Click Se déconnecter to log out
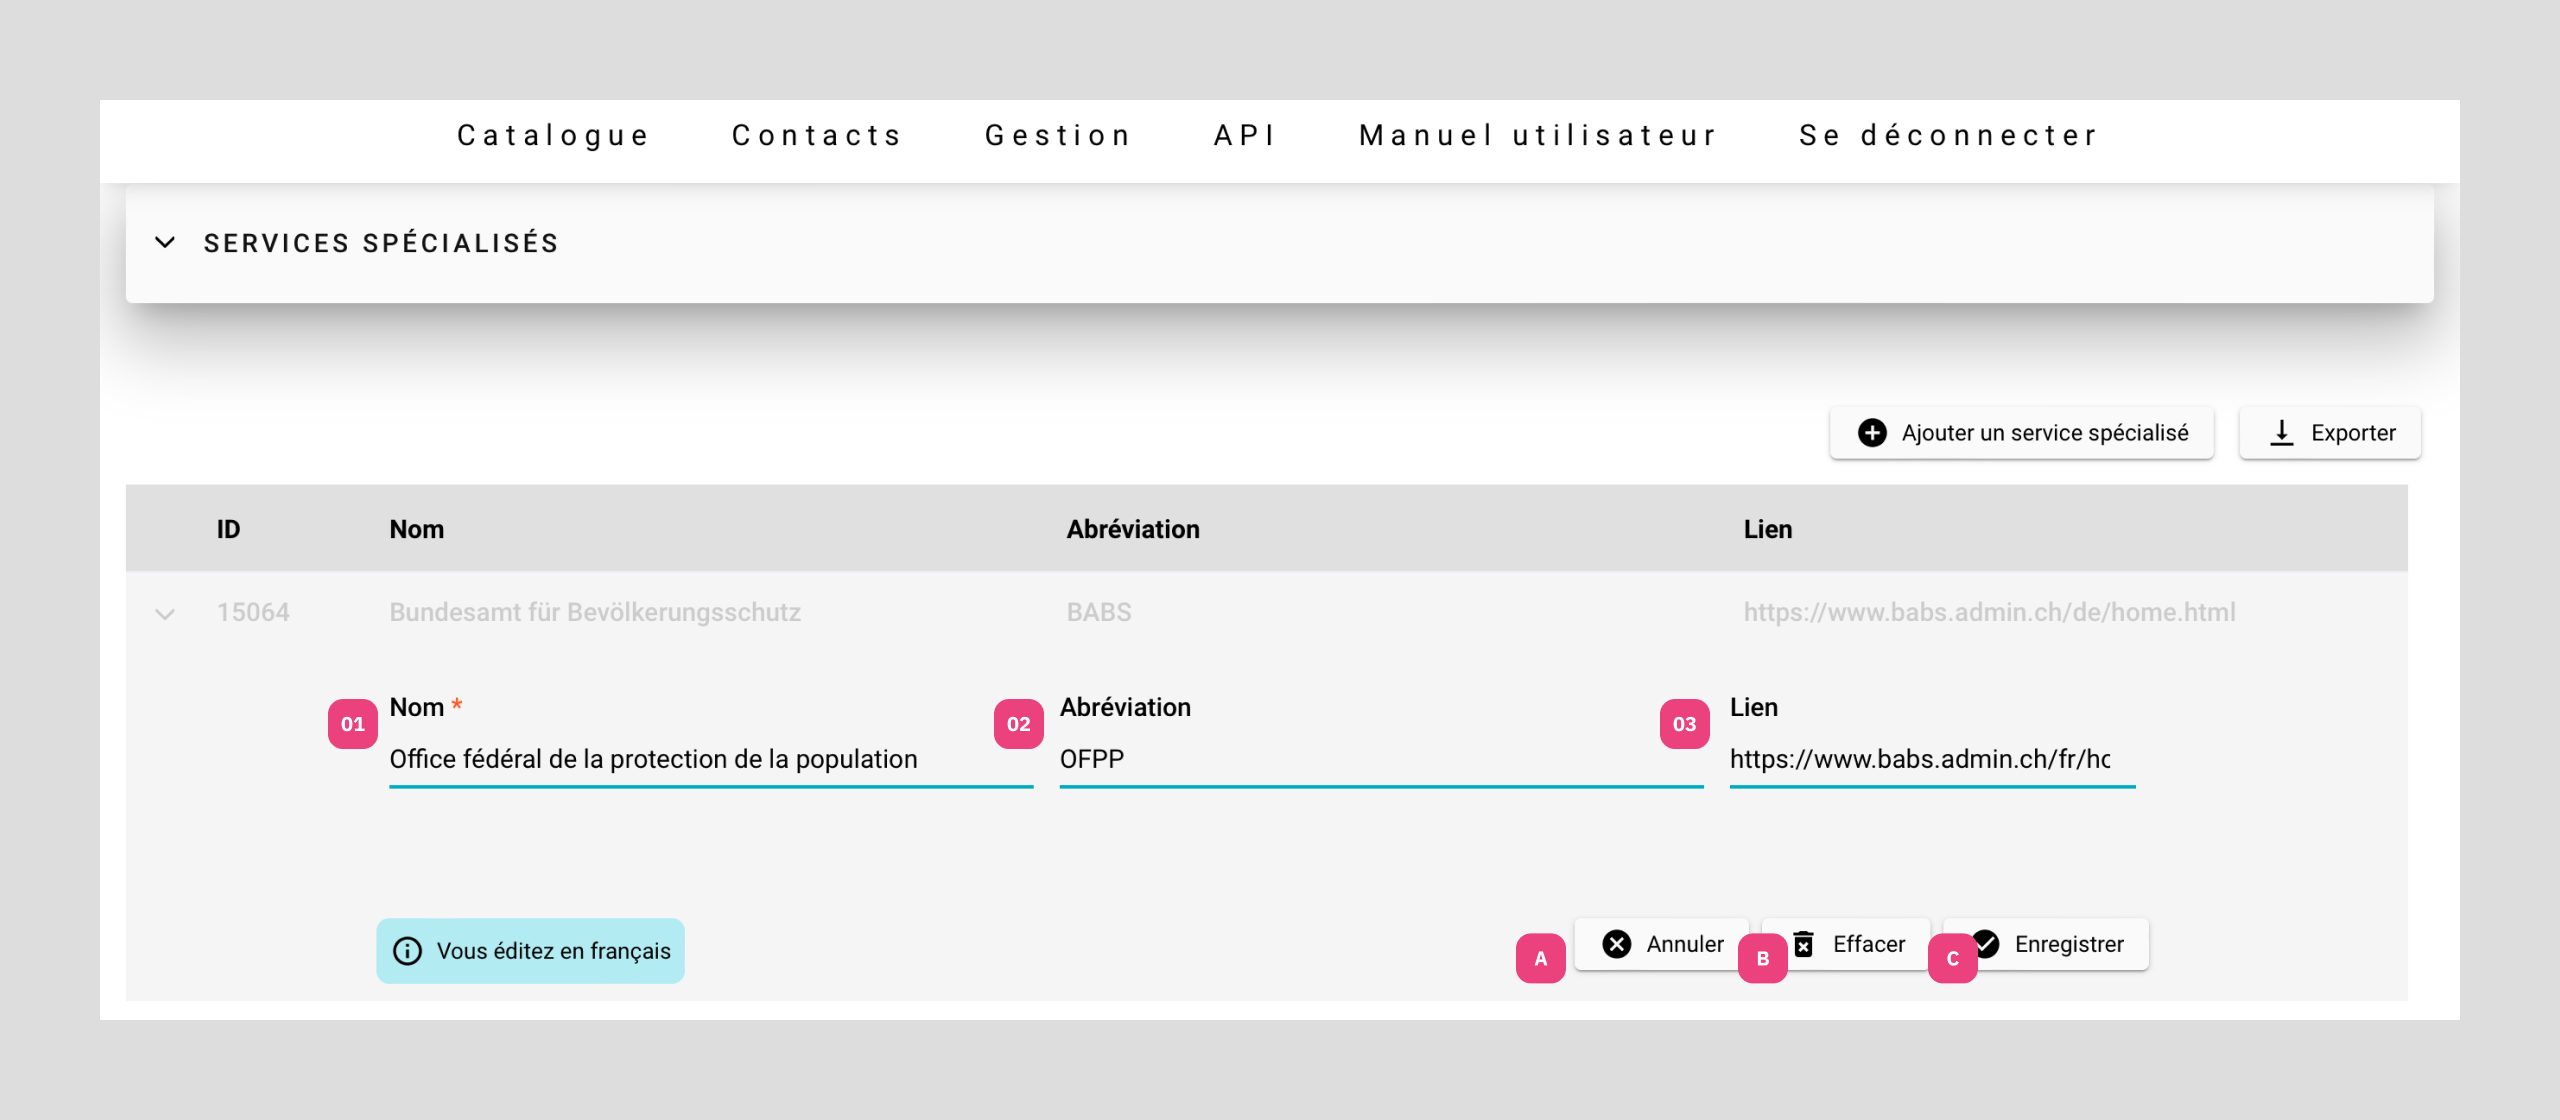This screenshot has height=1120, width=2560. point(1948,135)
